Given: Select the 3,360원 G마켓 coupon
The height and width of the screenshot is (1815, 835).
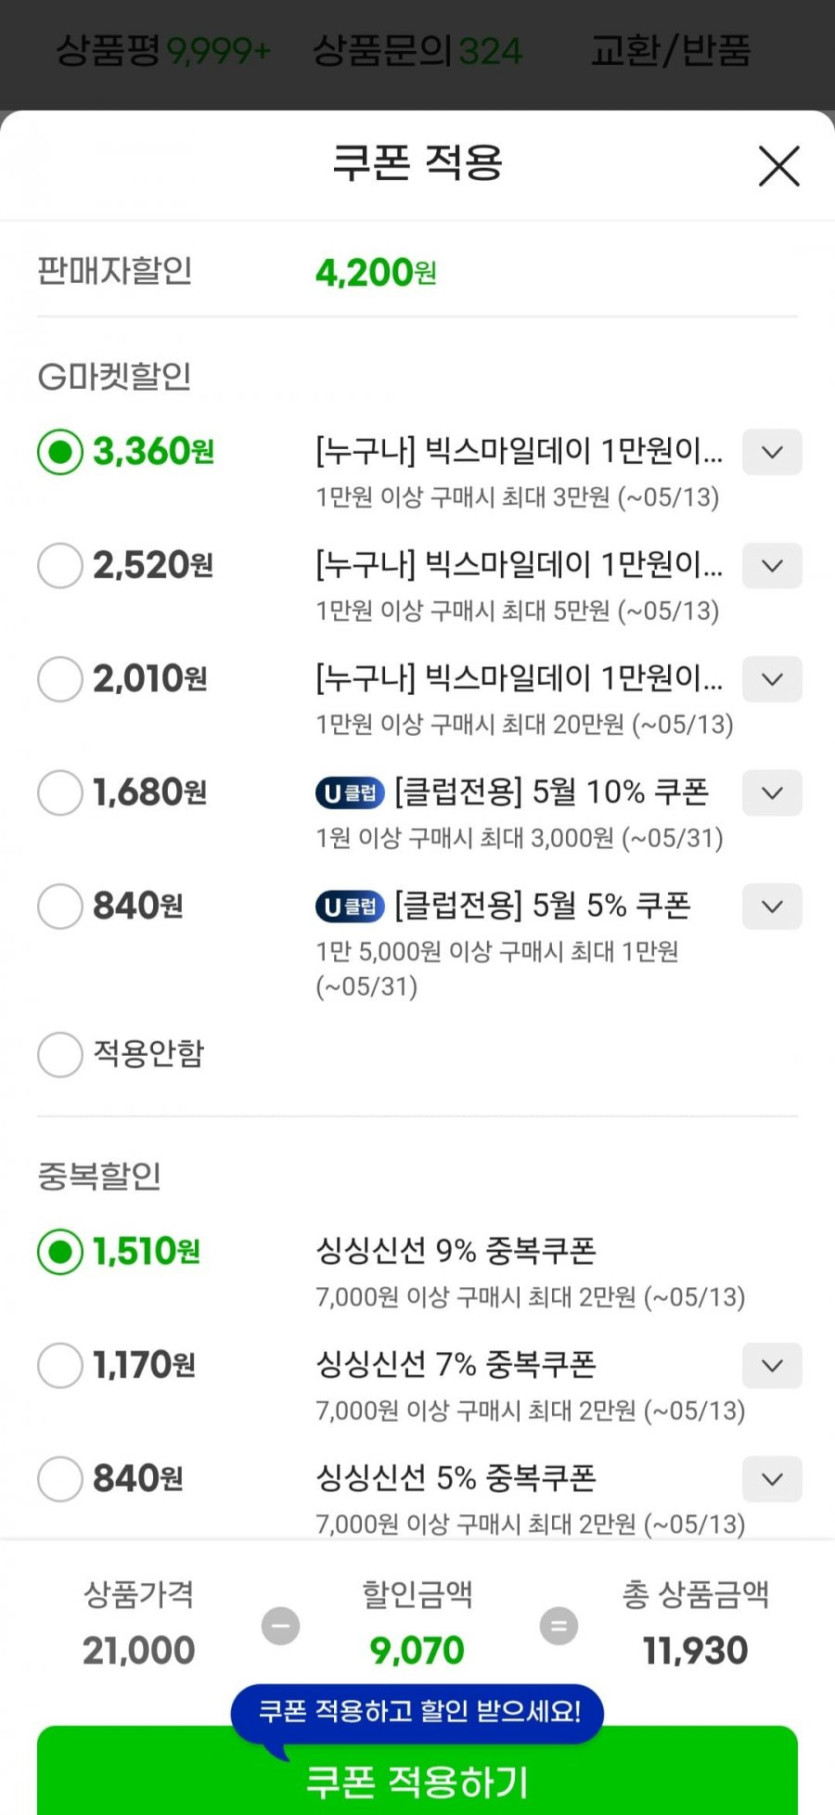Looking at the screenshot, I should click(x=60, y=452).
